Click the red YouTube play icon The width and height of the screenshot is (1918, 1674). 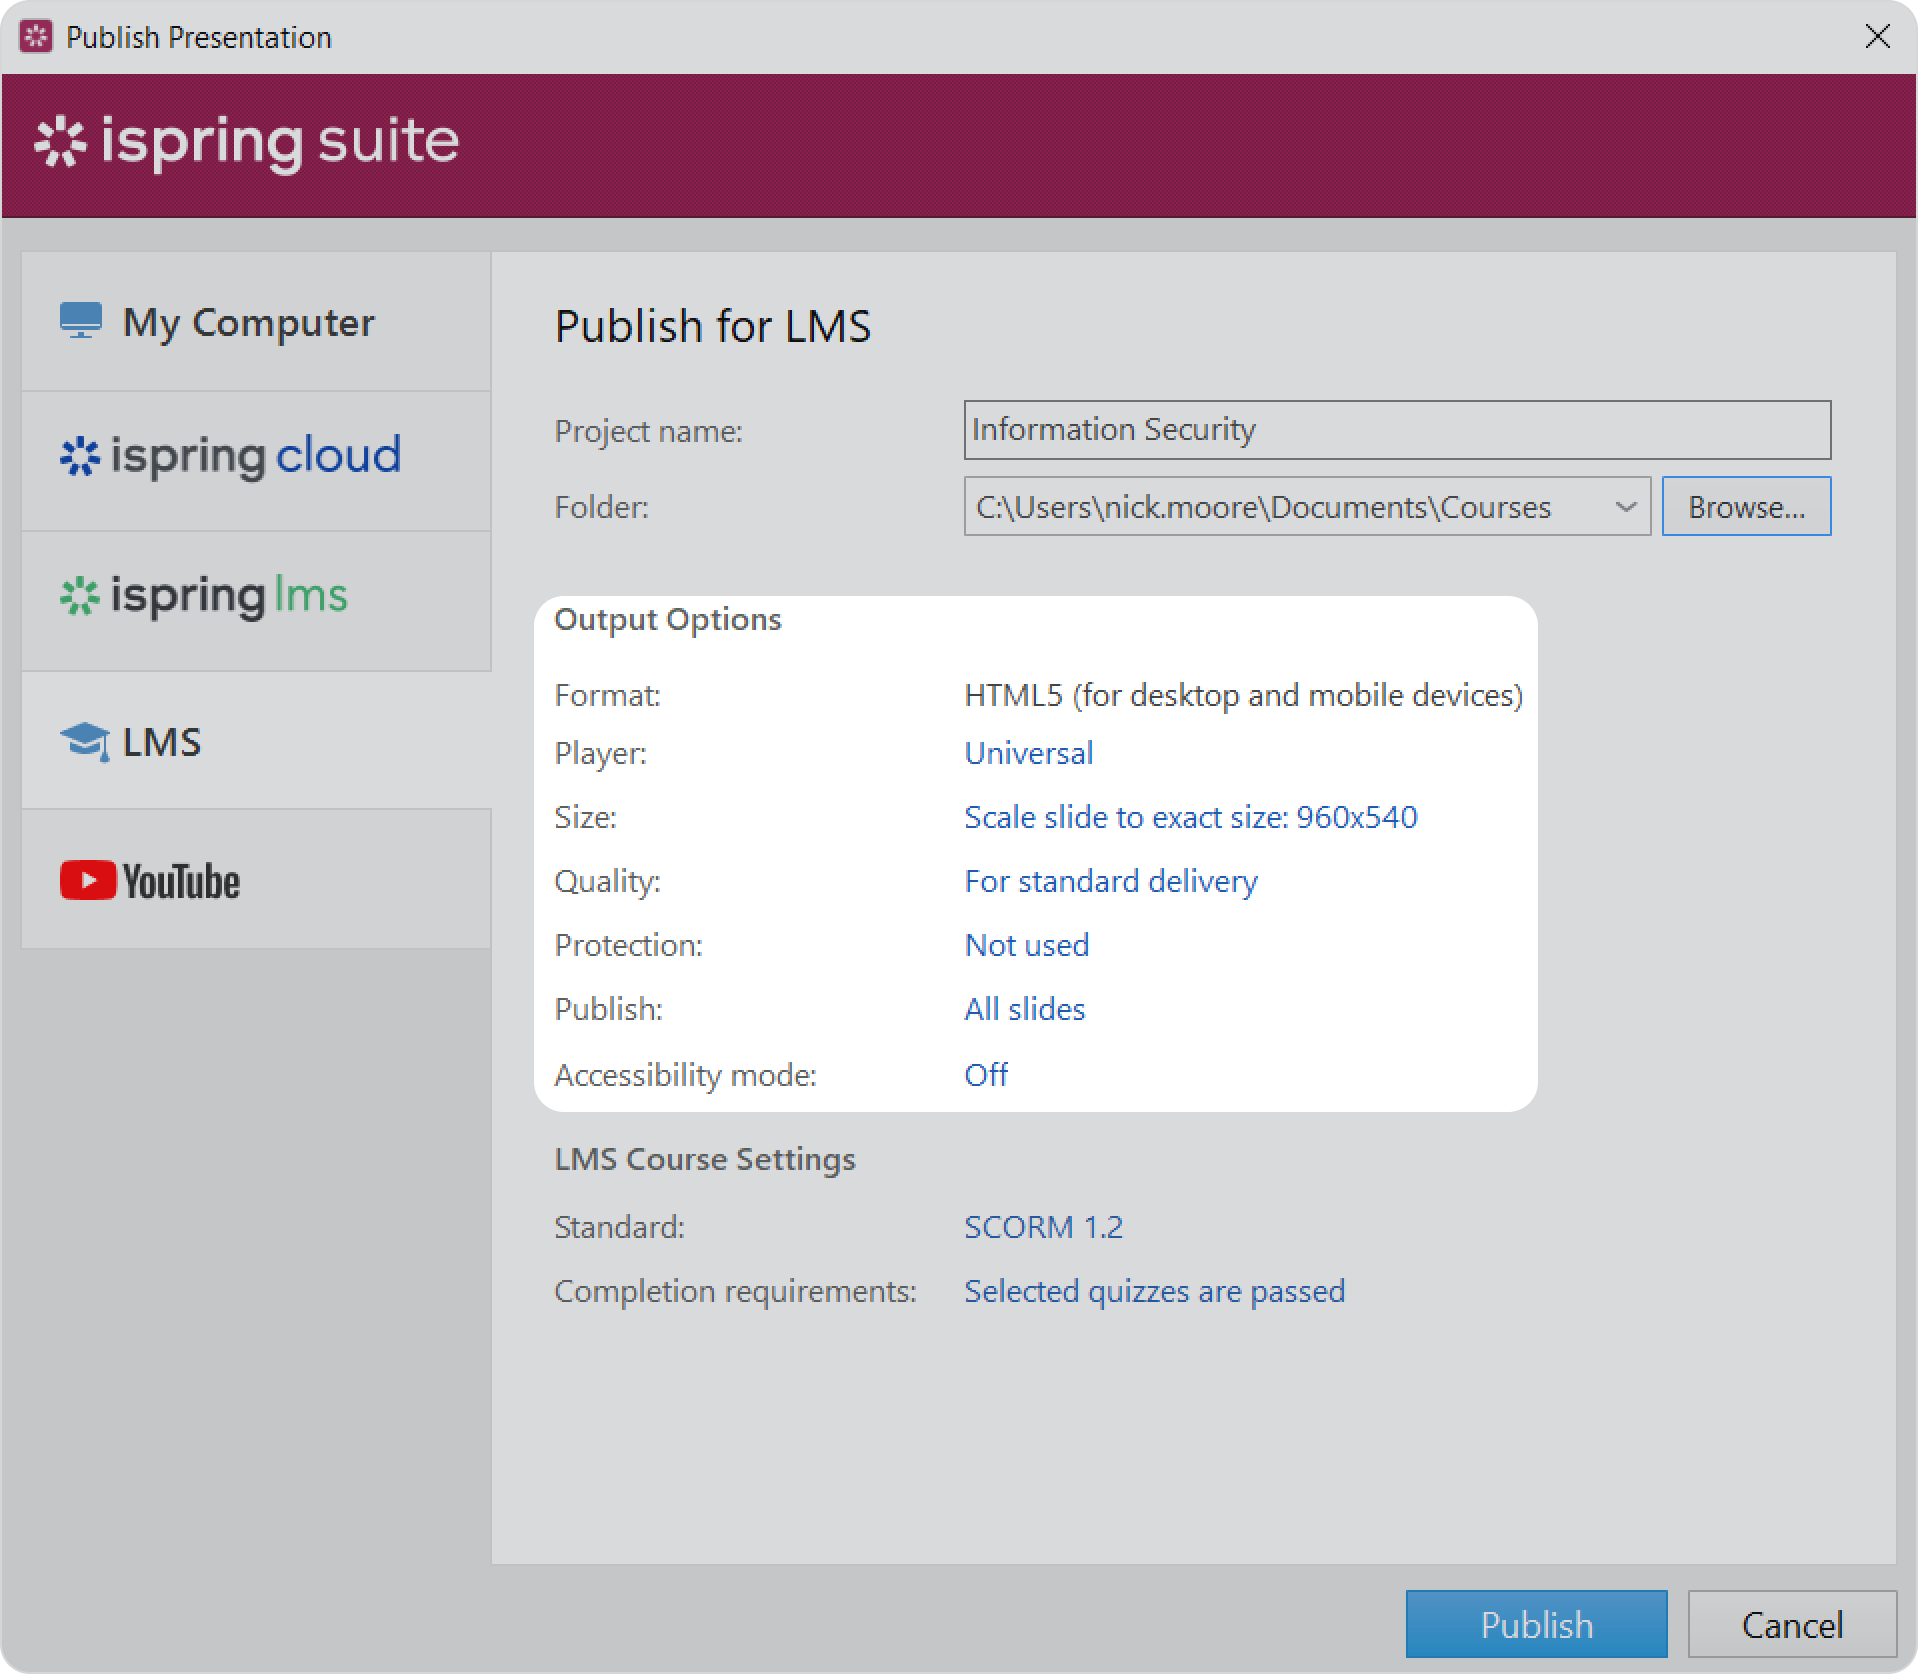[x=88, y=880]
